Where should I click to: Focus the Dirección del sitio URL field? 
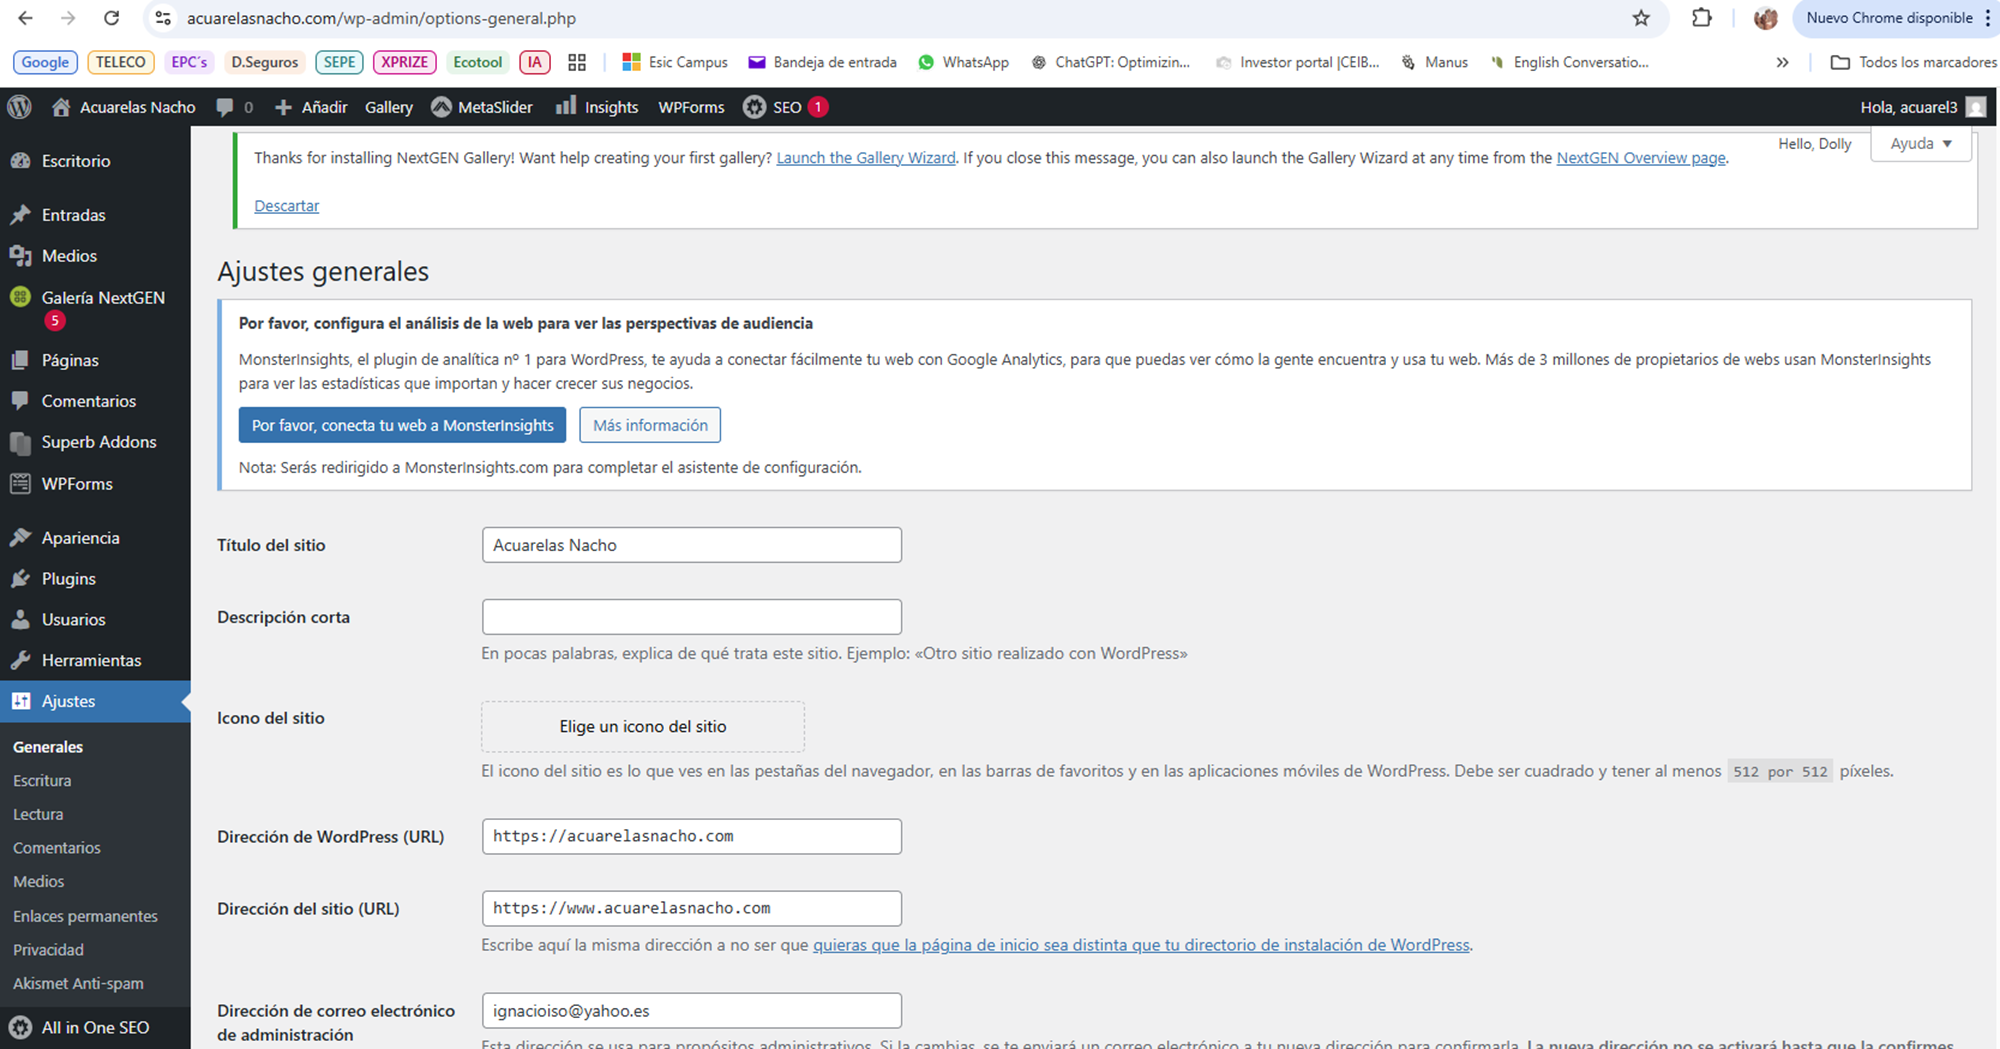pyautogui.click(x=692, y=909)
